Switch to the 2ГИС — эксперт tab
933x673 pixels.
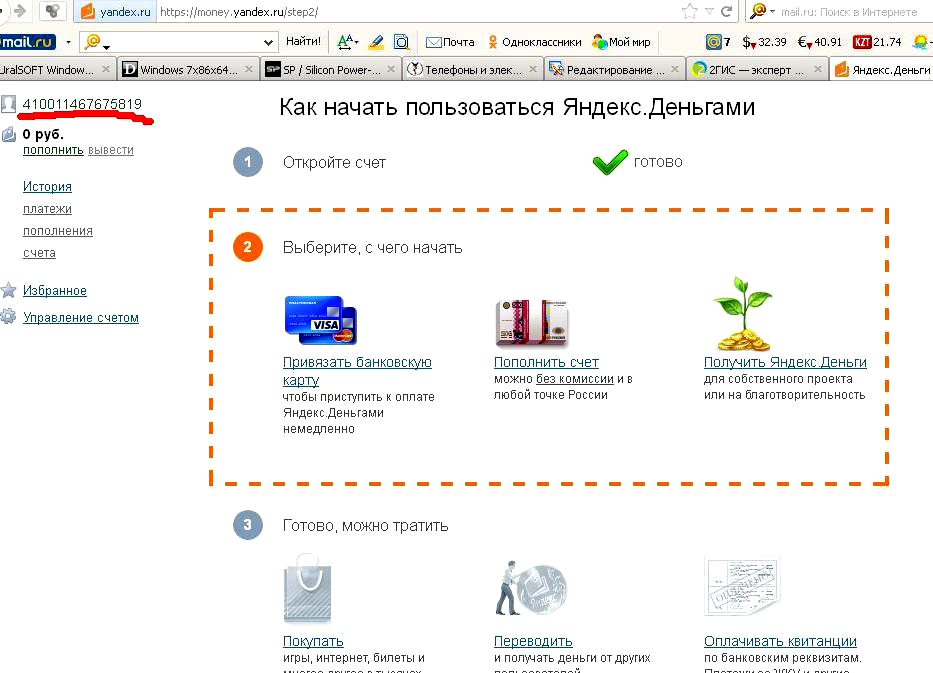[757, 70]
